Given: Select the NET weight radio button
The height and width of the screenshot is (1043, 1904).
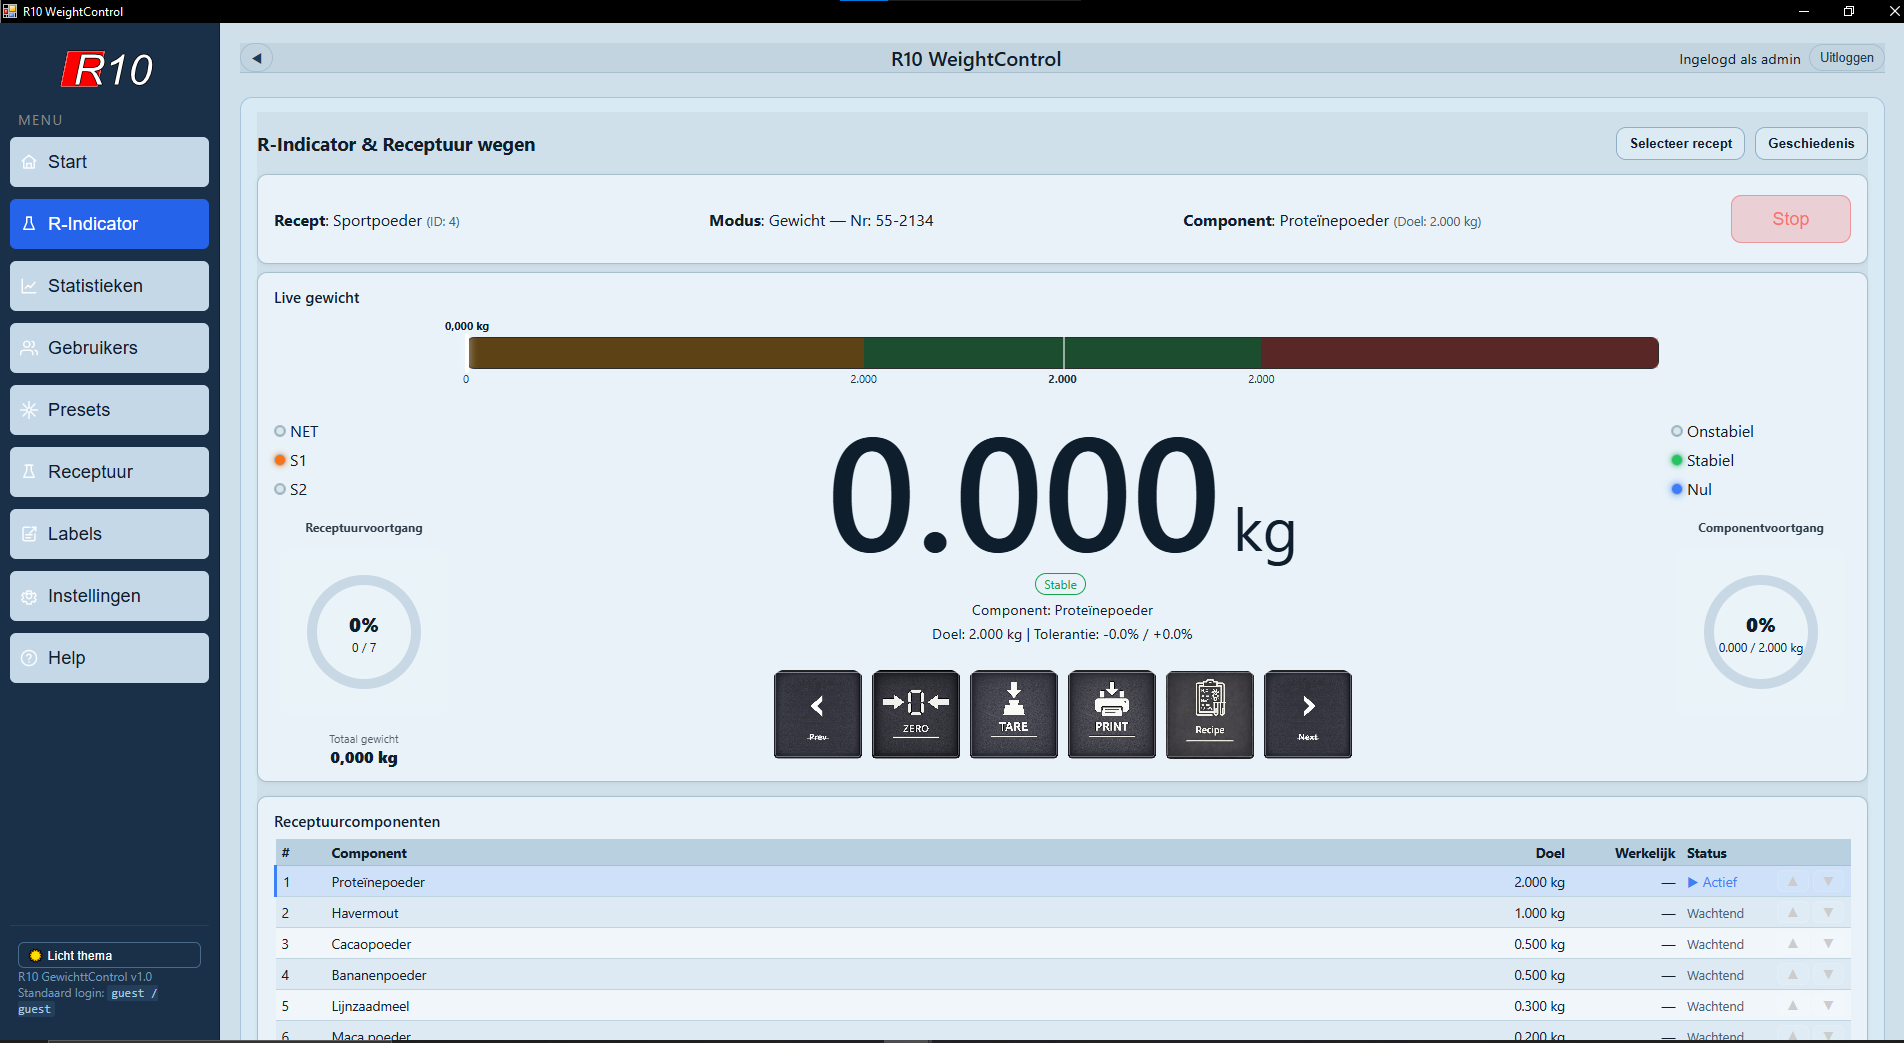Looking at the screenshot, I should pyautogui.click(x=279, y=431).
